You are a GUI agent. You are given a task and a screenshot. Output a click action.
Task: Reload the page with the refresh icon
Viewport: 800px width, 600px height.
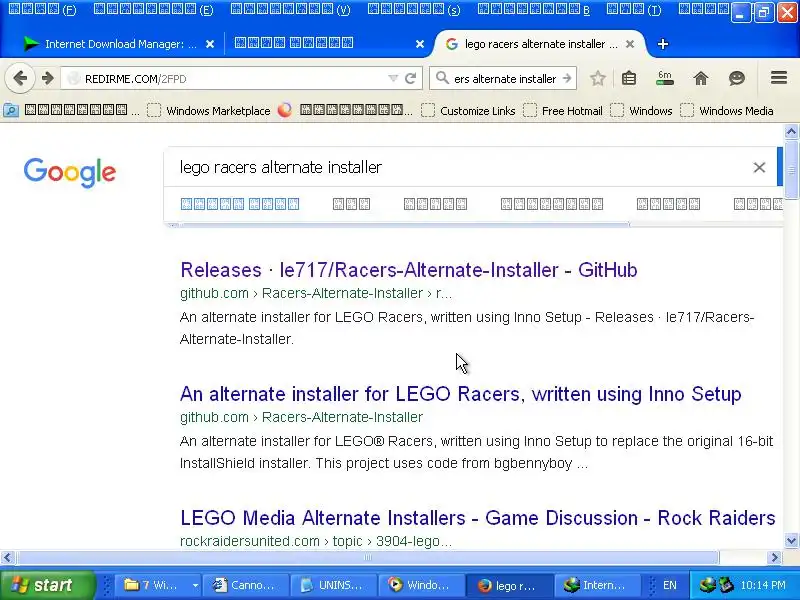point(411,79)
